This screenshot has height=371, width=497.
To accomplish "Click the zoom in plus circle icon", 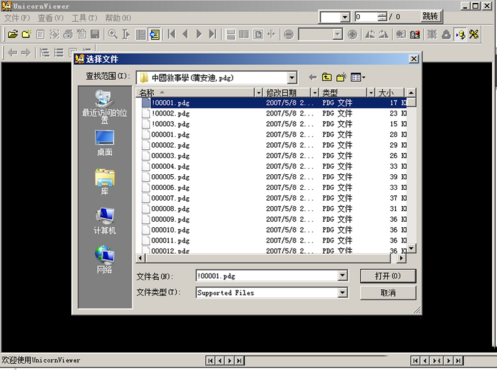I will click(x=352, y=34).
